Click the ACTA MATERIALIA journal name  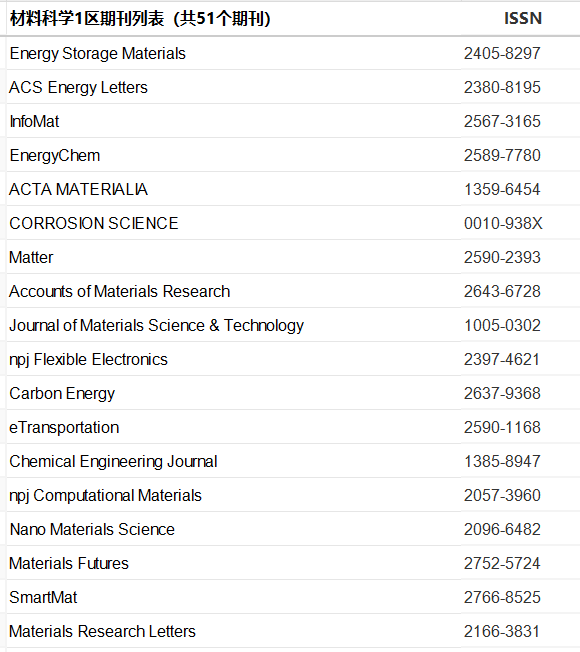click(x=78, y=190)
